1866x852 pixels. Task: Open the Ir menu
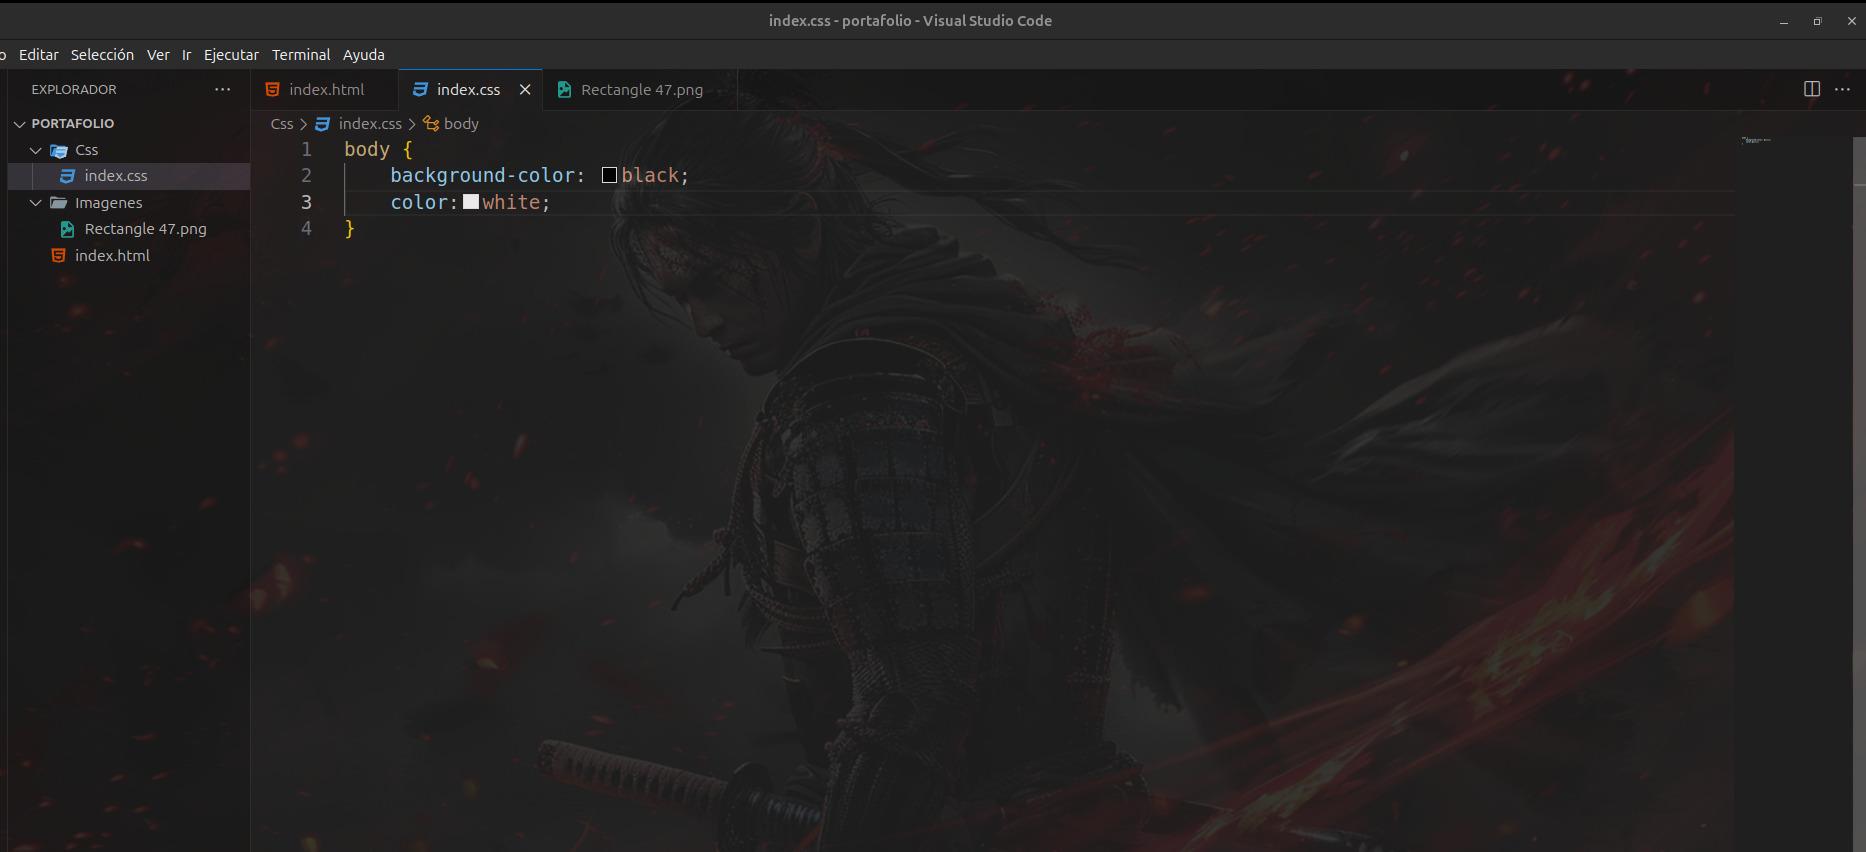point(186,55)
